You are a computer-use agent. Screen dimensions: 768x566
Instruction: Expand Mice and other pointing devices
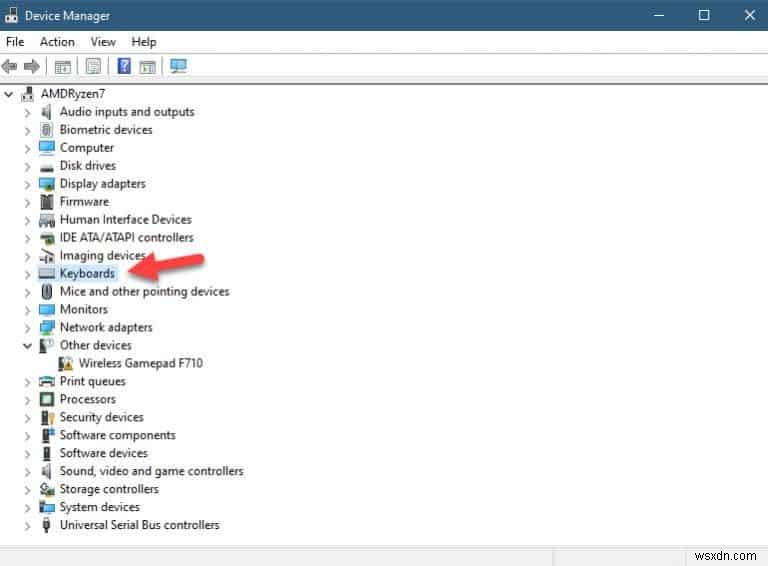27,292
